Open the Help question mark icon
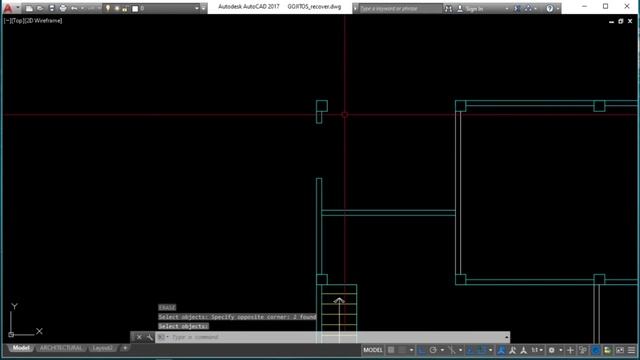 (x=550, y=8)
